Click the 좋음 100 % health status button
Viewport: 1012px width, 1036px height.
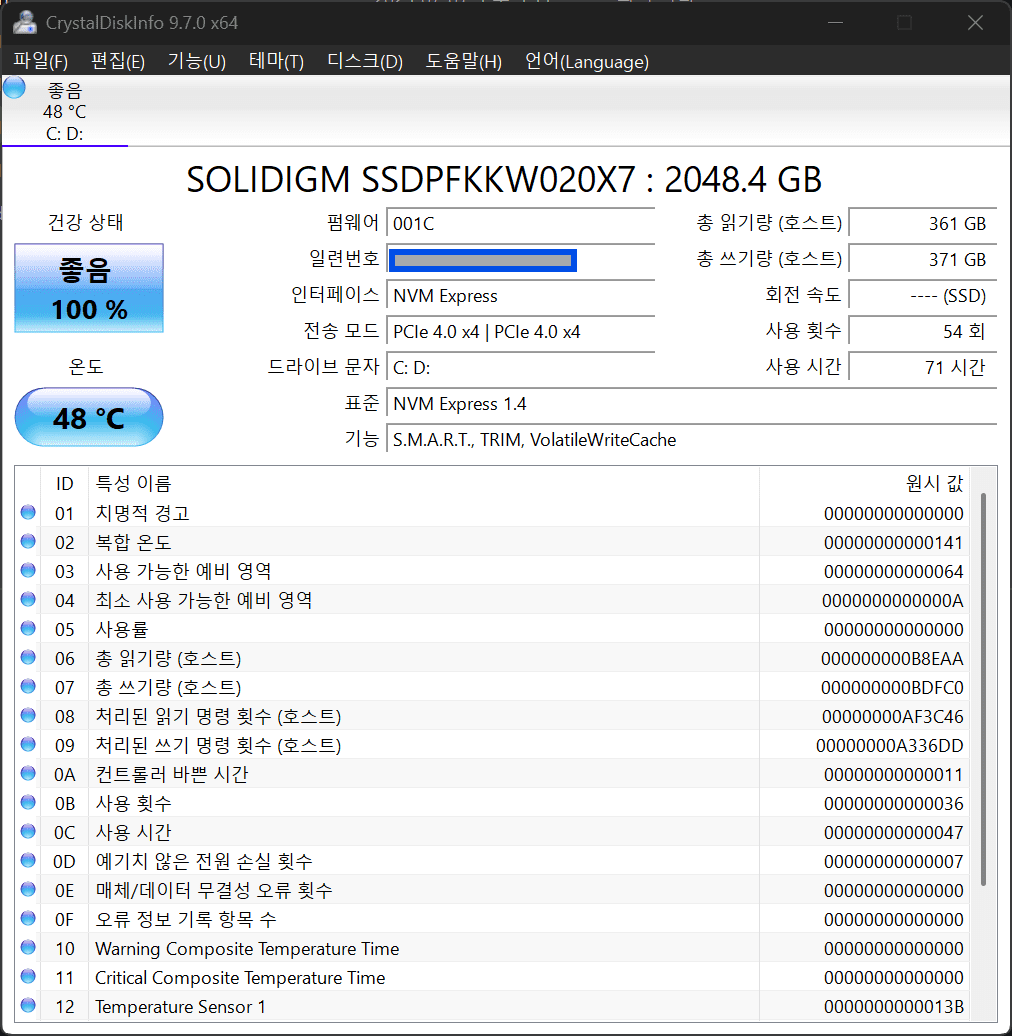click(x=89, y=288)
